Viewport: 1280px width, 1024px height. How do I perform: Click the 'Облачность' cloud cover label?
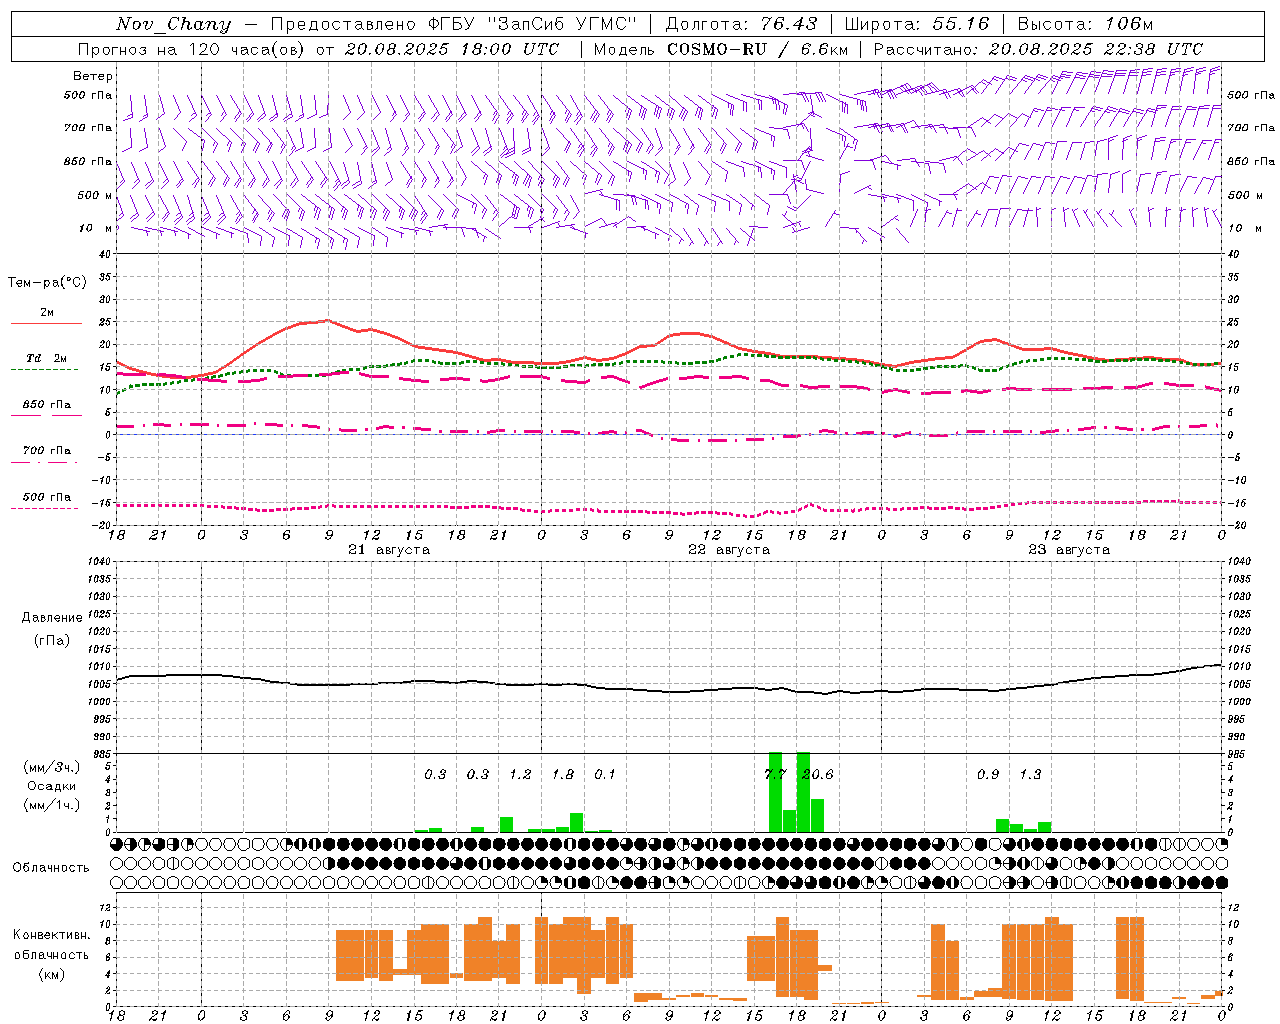pos(51,868)
